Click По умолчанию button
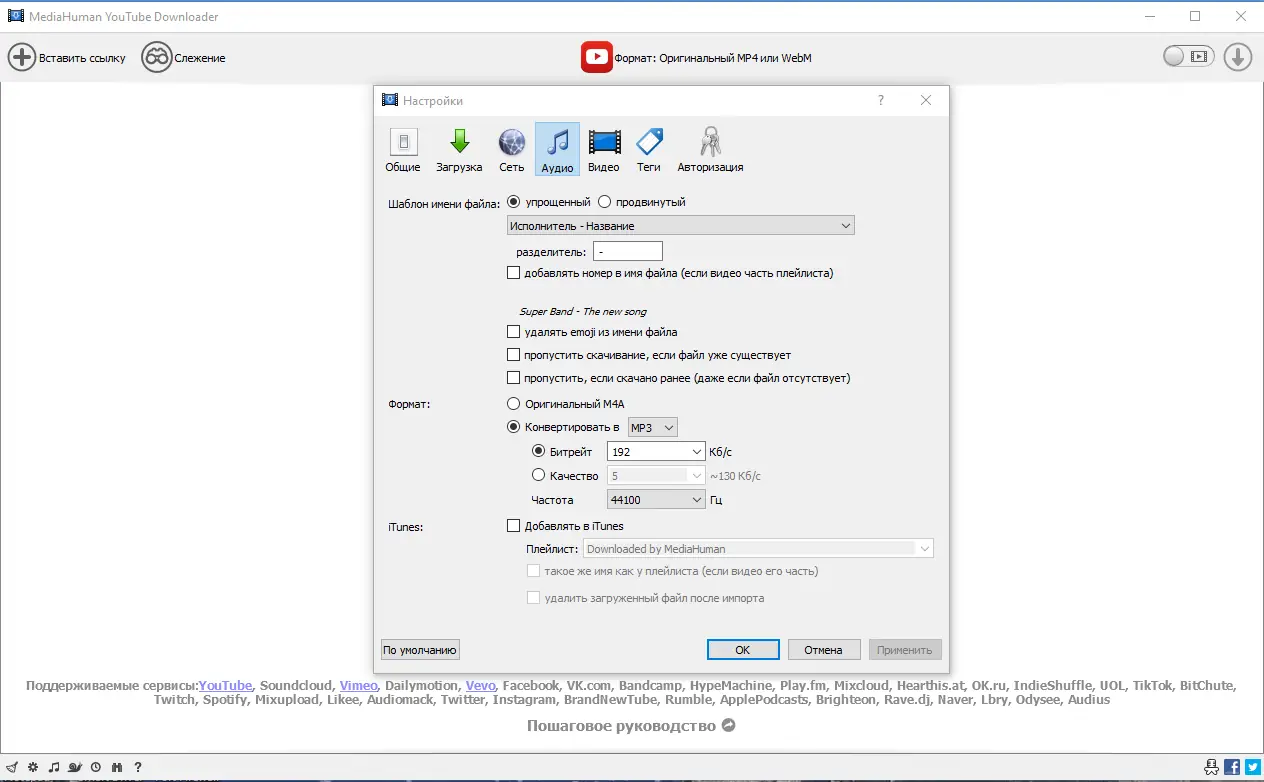Screen dimensions: 1264x782 tap(420, 650)
